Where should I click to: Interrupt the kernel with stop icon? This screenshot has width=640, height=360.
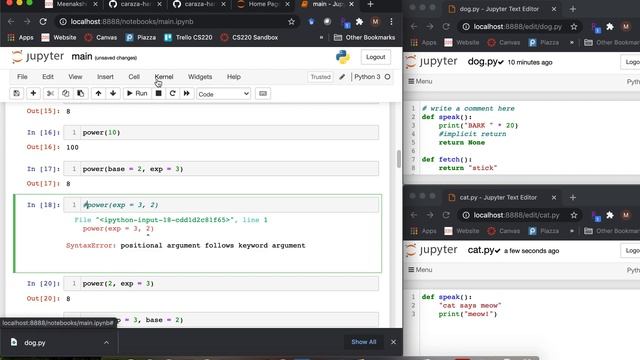point(158,93)
